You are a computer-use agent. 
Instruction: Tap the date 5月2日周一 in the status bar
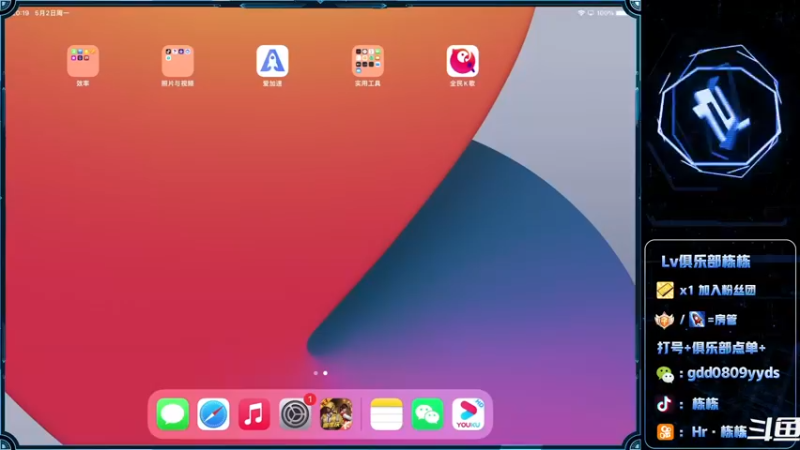point(52,13)
